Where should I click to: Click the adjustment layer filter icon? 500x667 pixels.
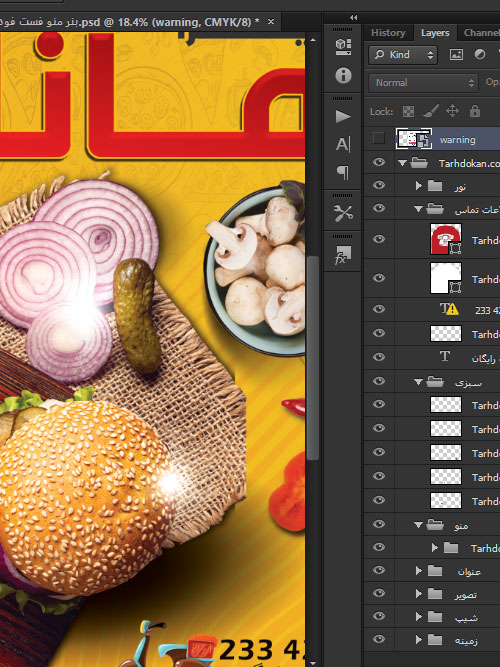click(x=480, y=54)
